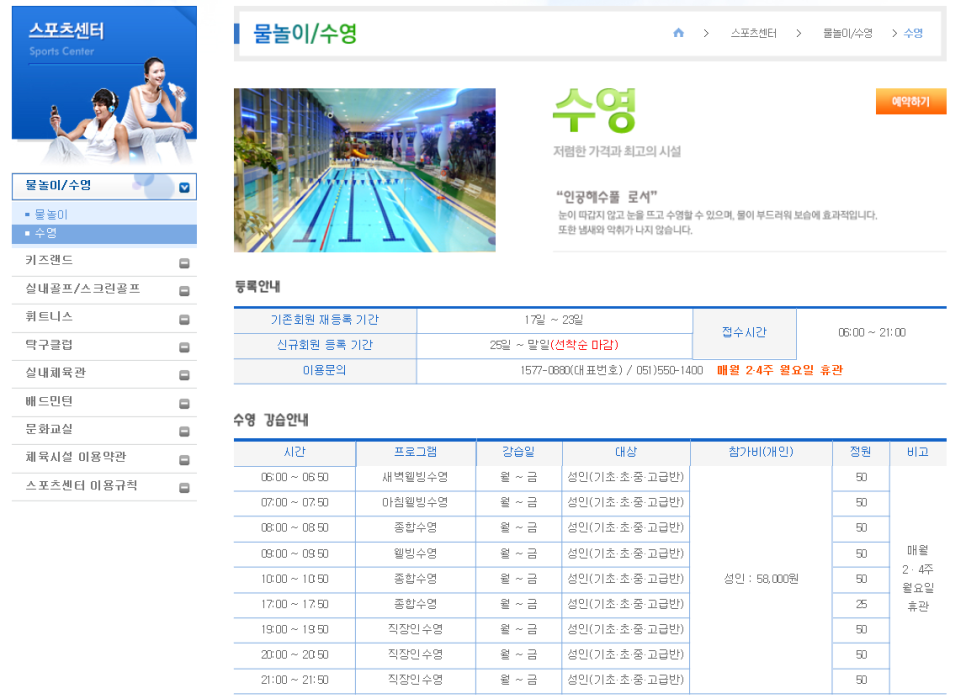Open the 휘트니스 sidebar menu
The width and height of the screenshot is (966, 699).
(x=104, y=317)
